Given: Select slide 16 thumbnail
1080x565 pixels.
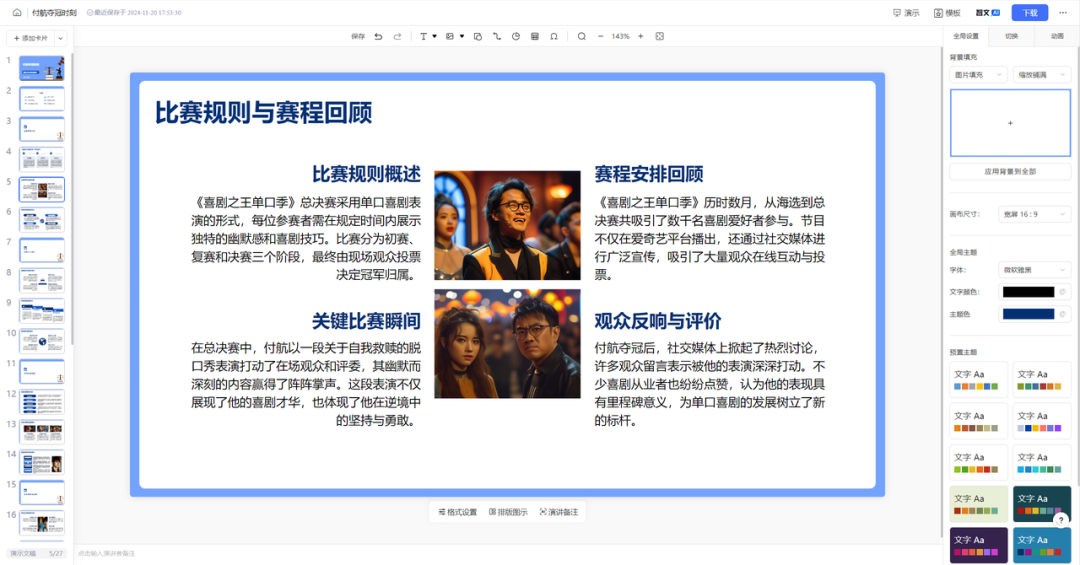Looking at the screenshot, I should 42,523.
